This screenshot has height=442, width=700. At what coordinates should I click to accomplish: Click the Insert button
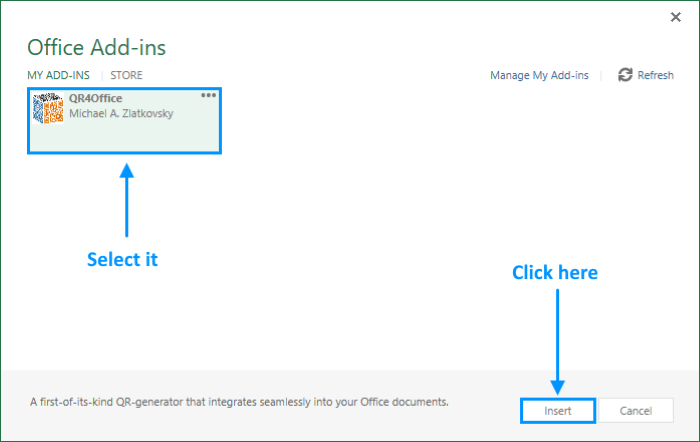click(x=558, y=411)
